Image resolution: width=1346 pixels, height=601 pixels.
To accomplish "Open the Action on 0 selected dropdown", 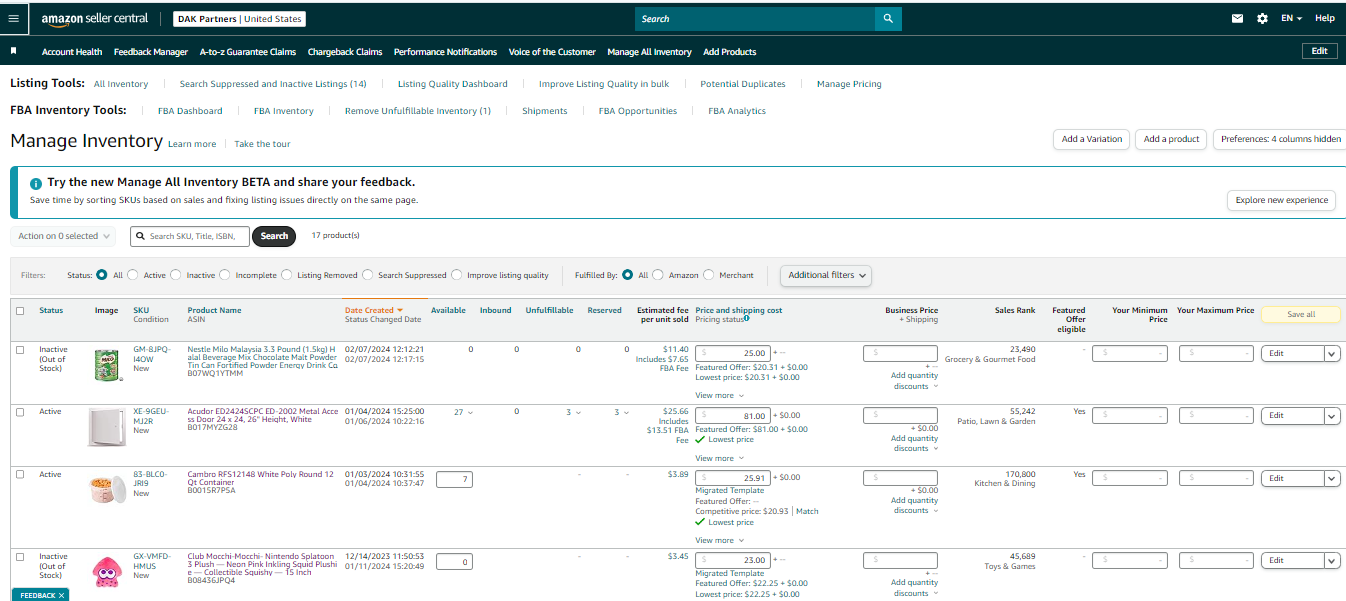I will (x=64, y=236).
